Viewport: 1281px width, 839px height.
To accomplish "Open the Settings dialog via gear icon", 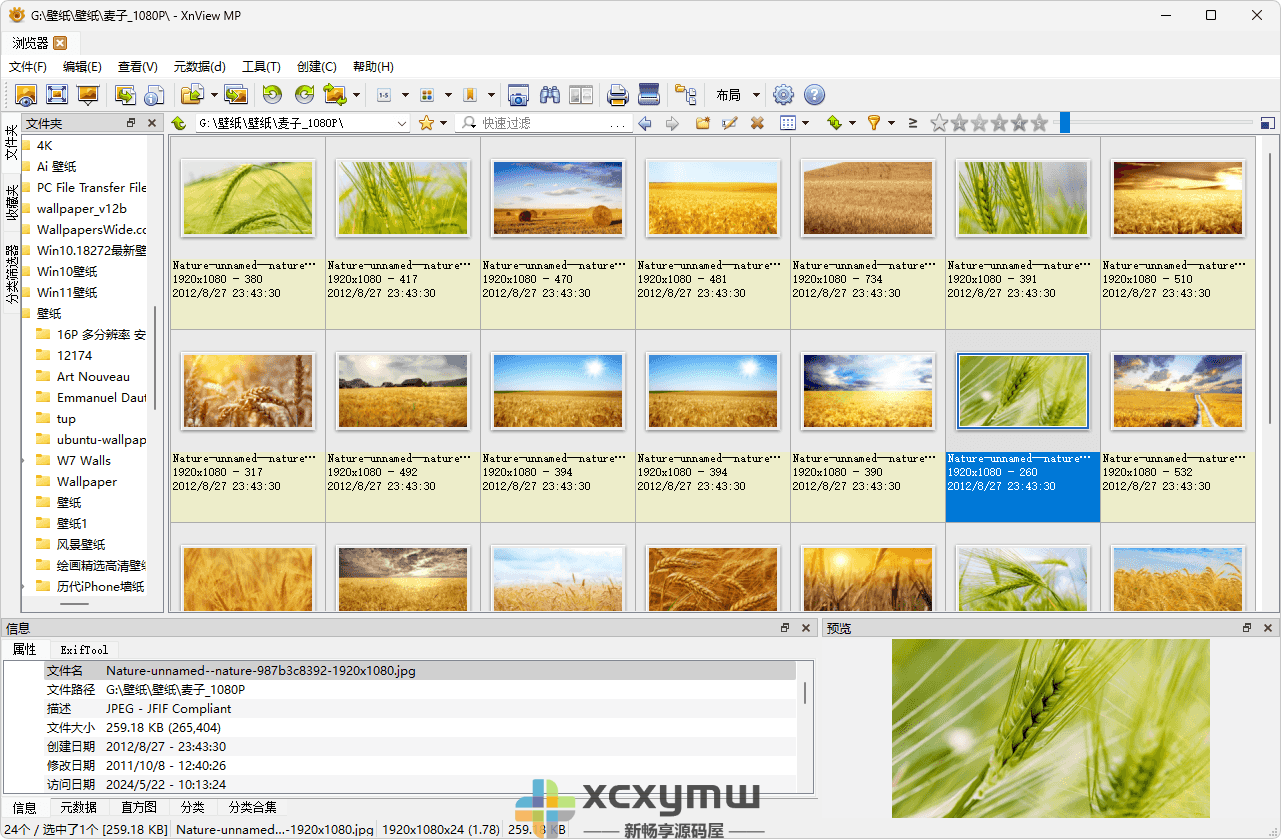I will [x=783, y=94].
